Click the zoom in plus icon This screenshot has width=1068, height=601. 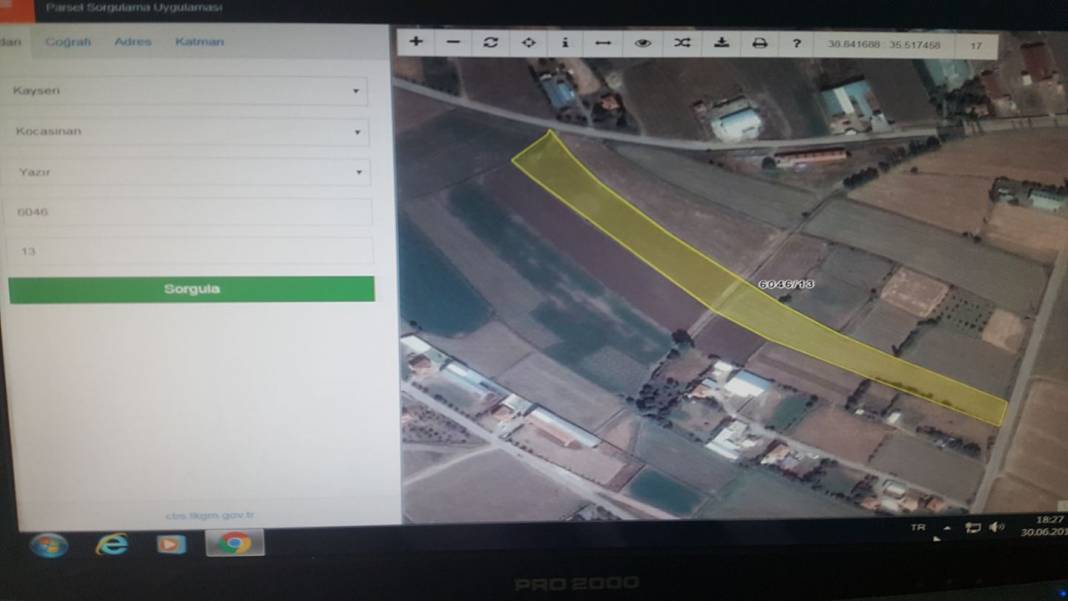point(416,42)
